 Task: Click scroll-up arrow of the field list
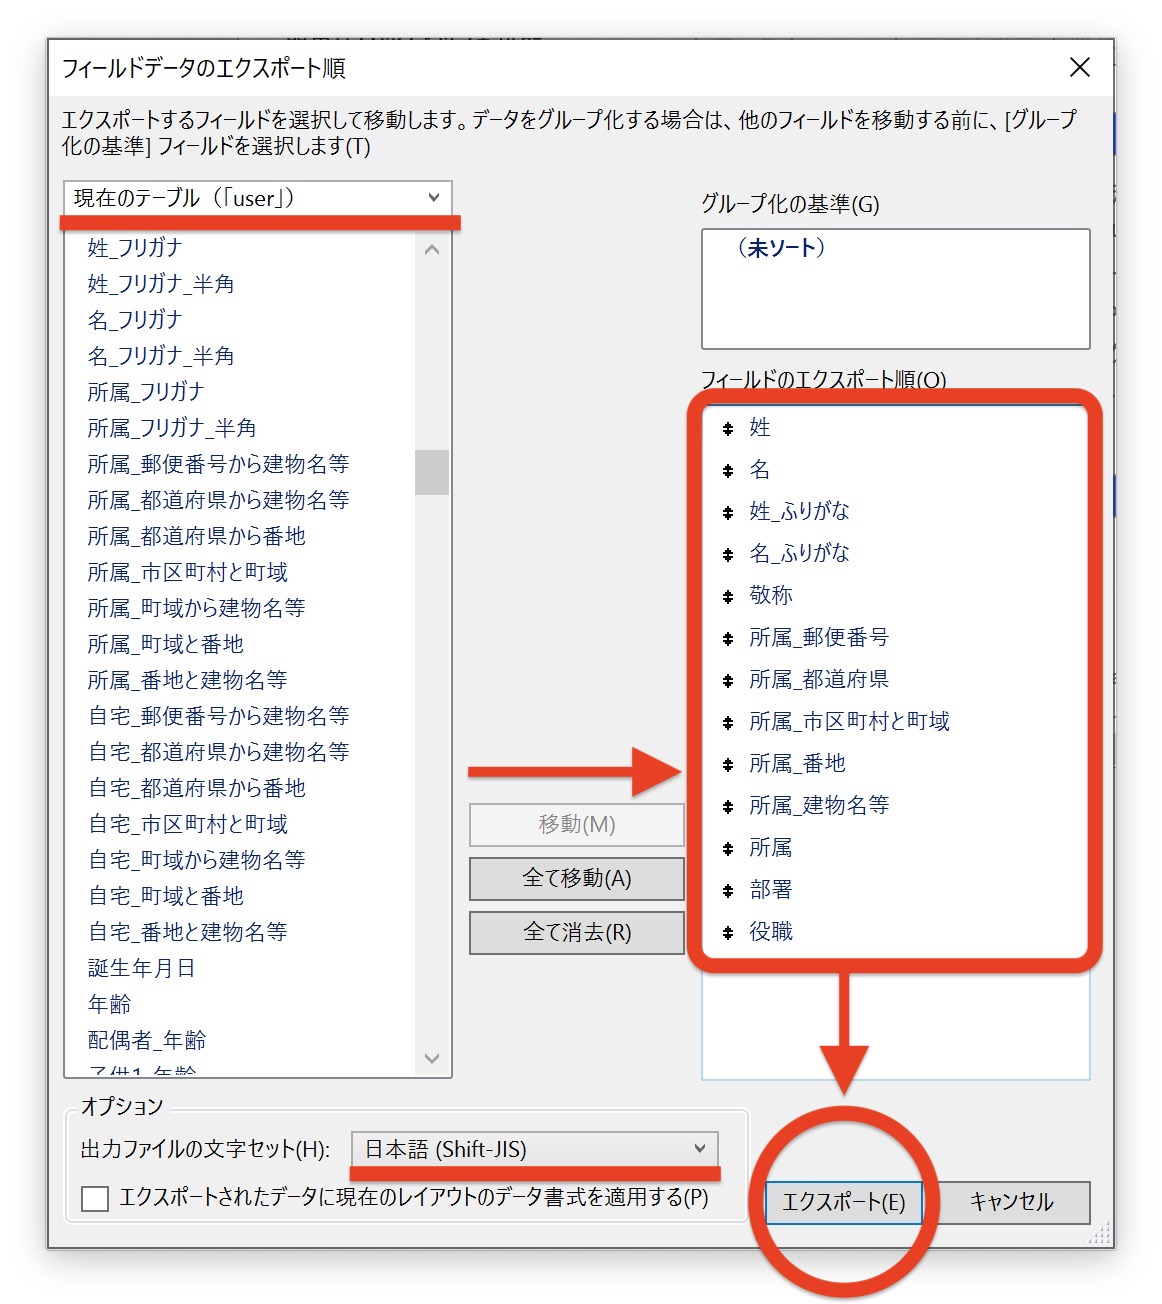point(432,250)
